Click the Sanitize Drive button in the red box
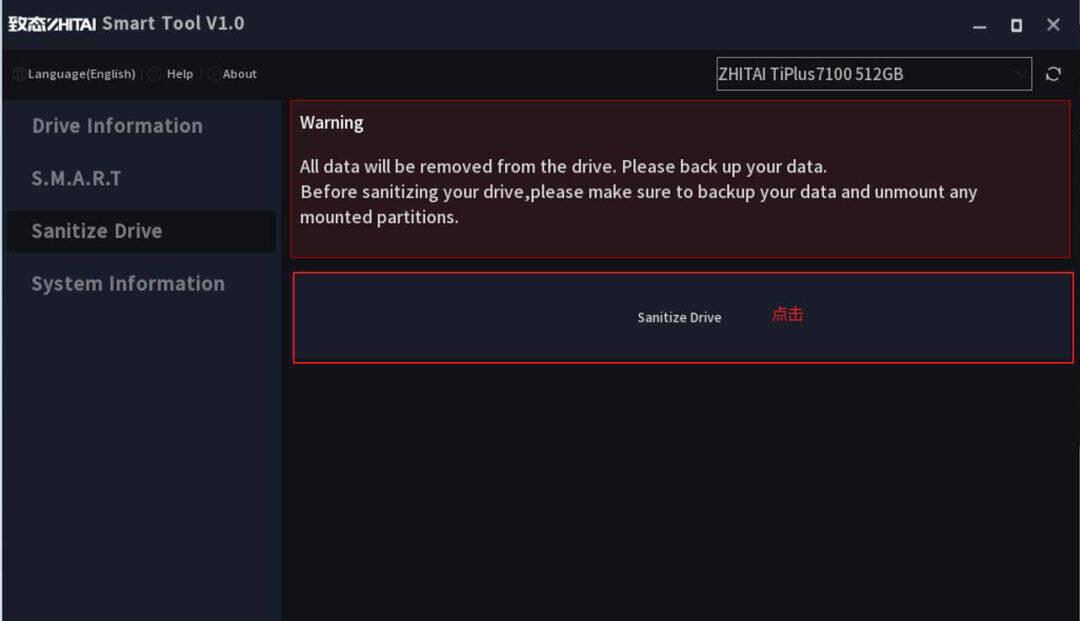Viewport: 1080px width, 621px height. pyautogui.click(x=679, y=317)
